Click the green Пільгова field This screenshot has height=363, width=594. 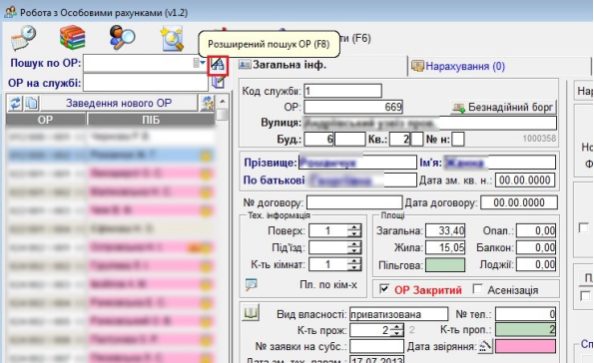445,264
